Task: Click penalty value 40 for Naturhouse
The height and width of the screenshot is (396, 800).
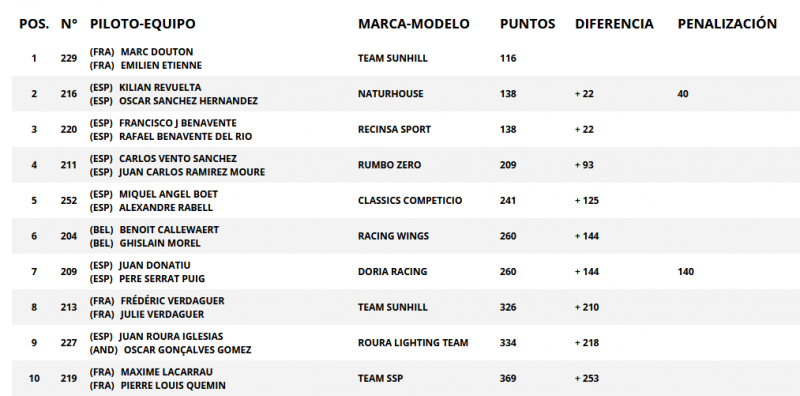Action: pos(683,94)
